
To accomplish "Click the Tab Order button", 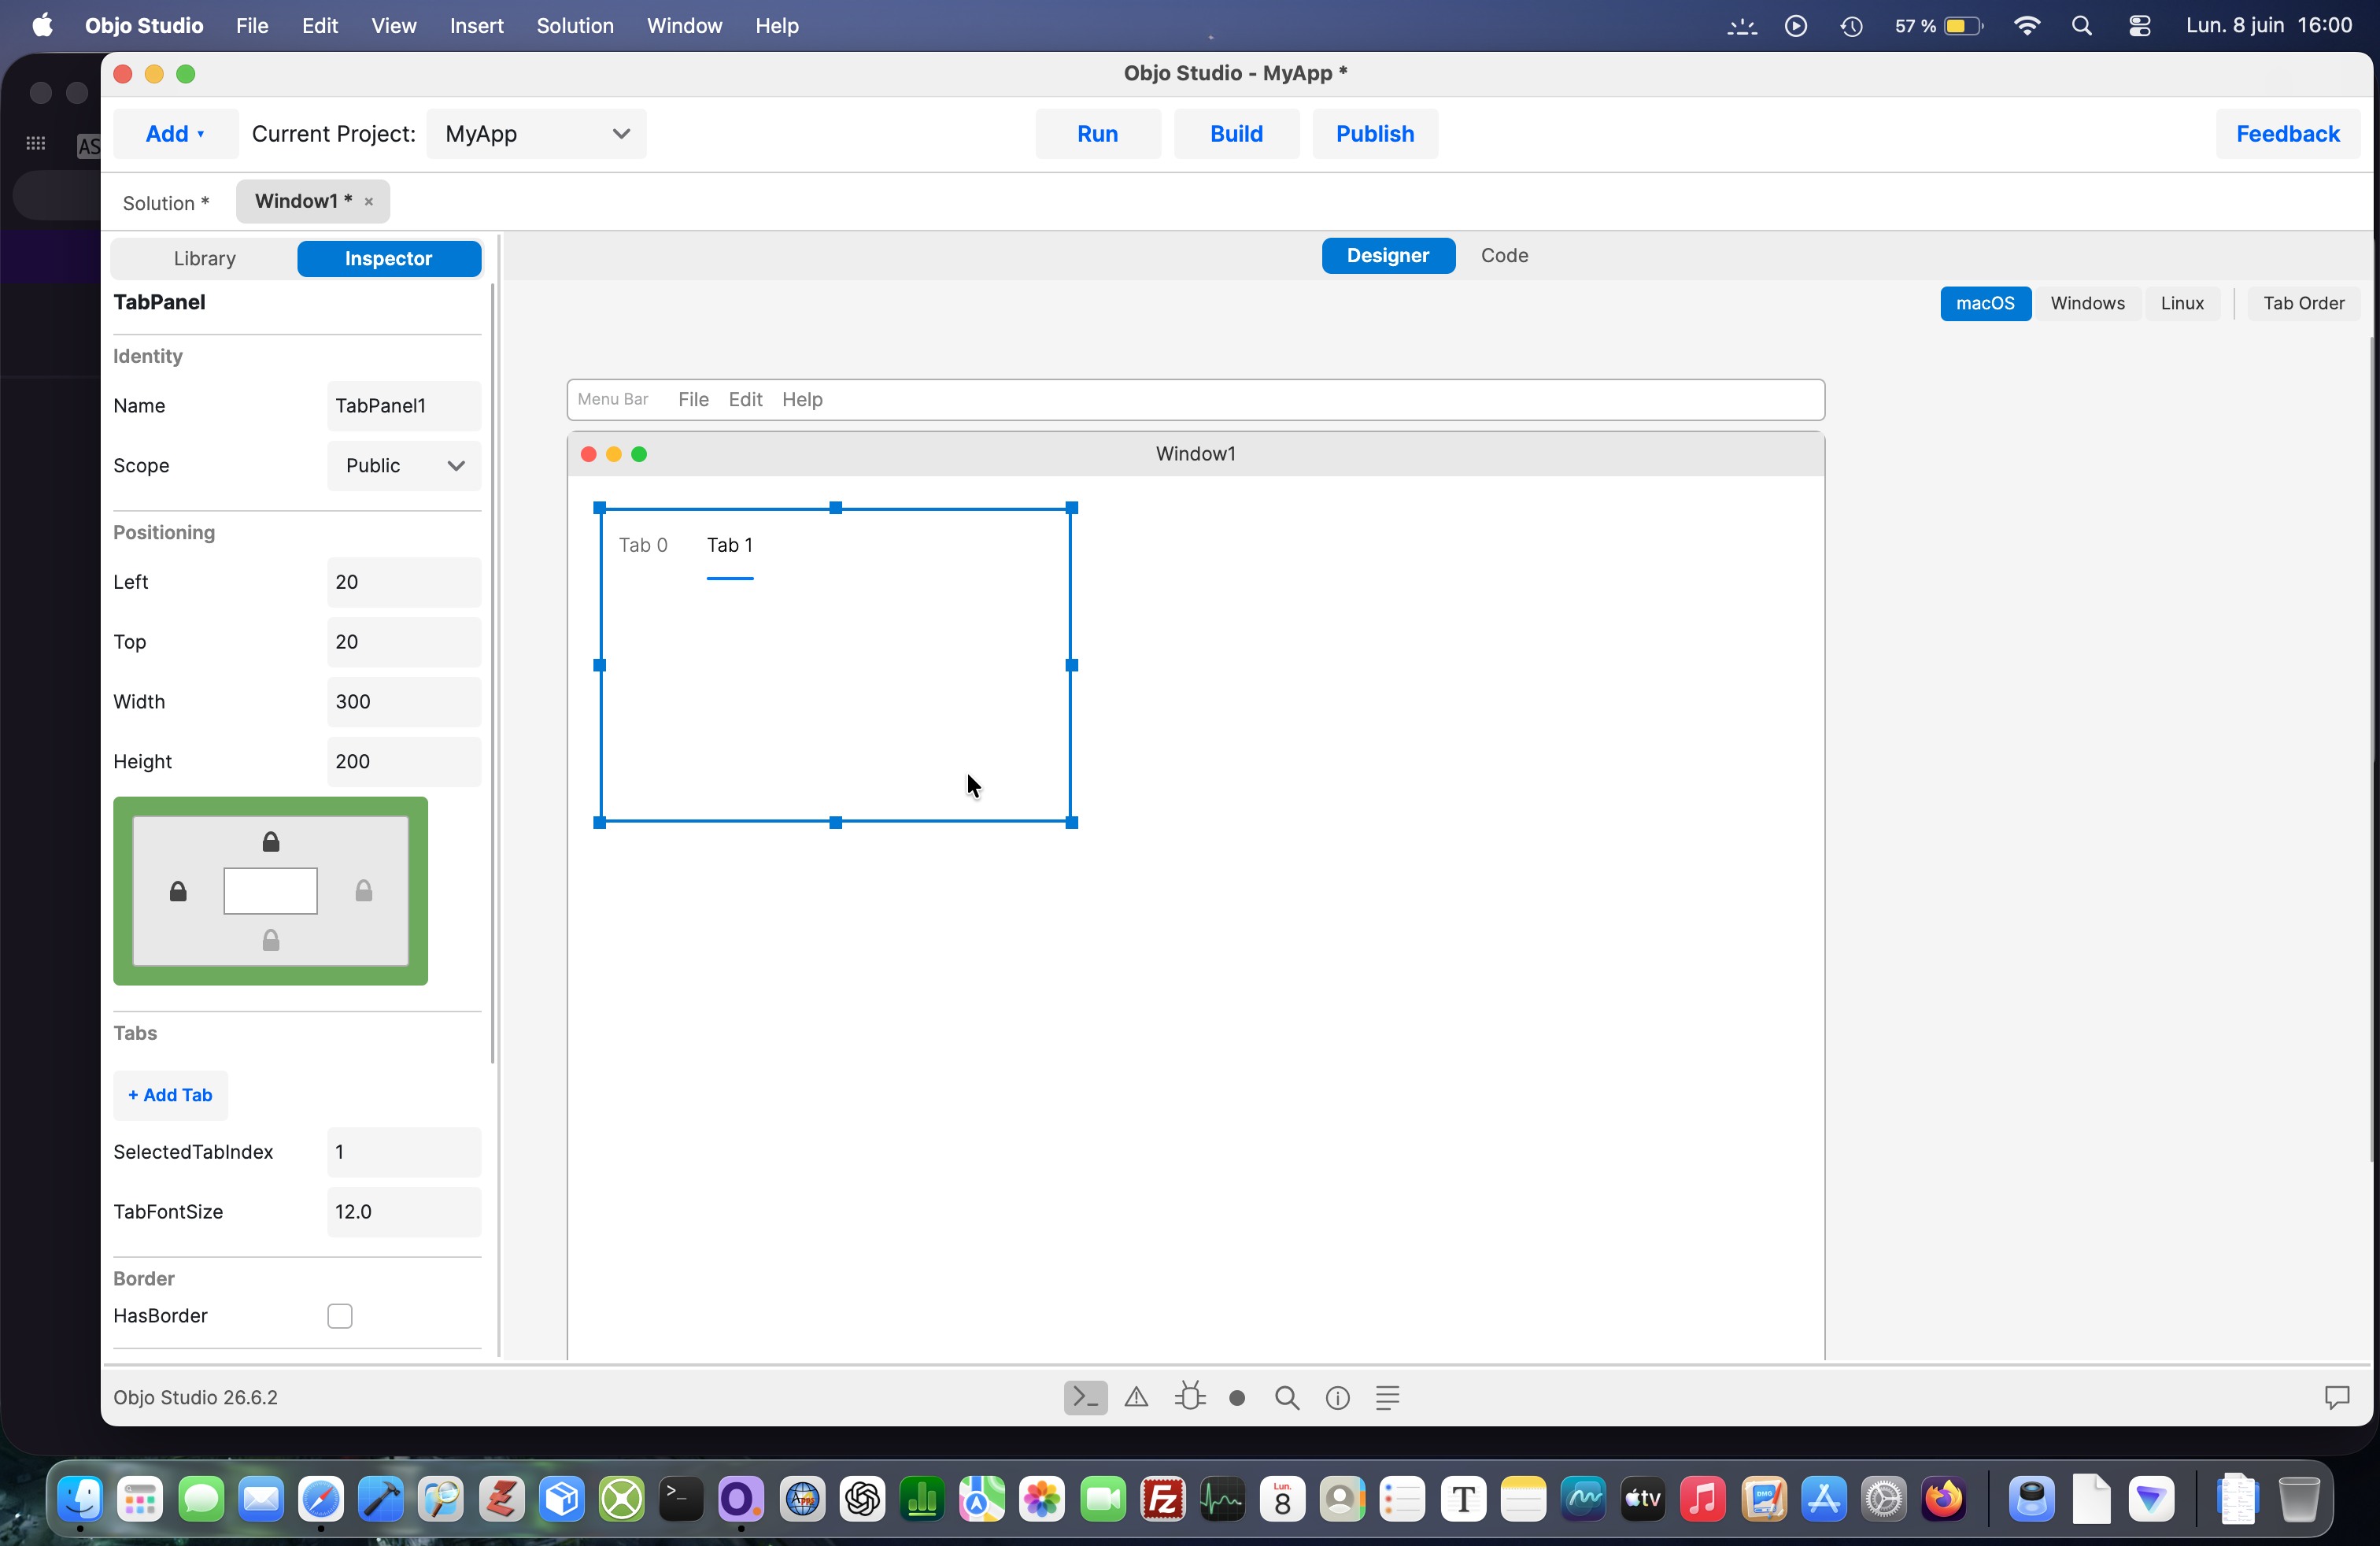I will click(2304, 304).
